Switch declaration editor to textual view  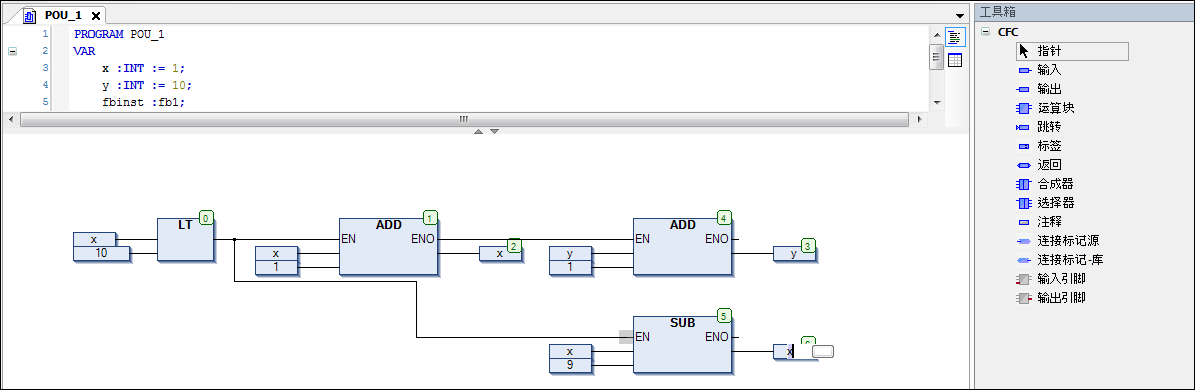[x=955, y=37]
